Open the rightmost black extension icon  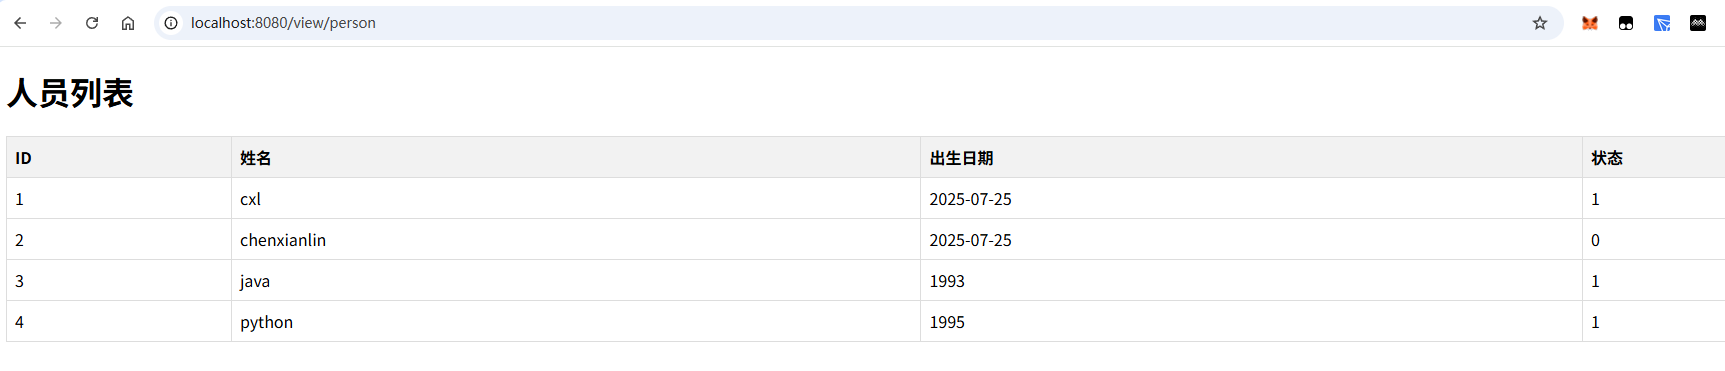(x=1698, y=23)
